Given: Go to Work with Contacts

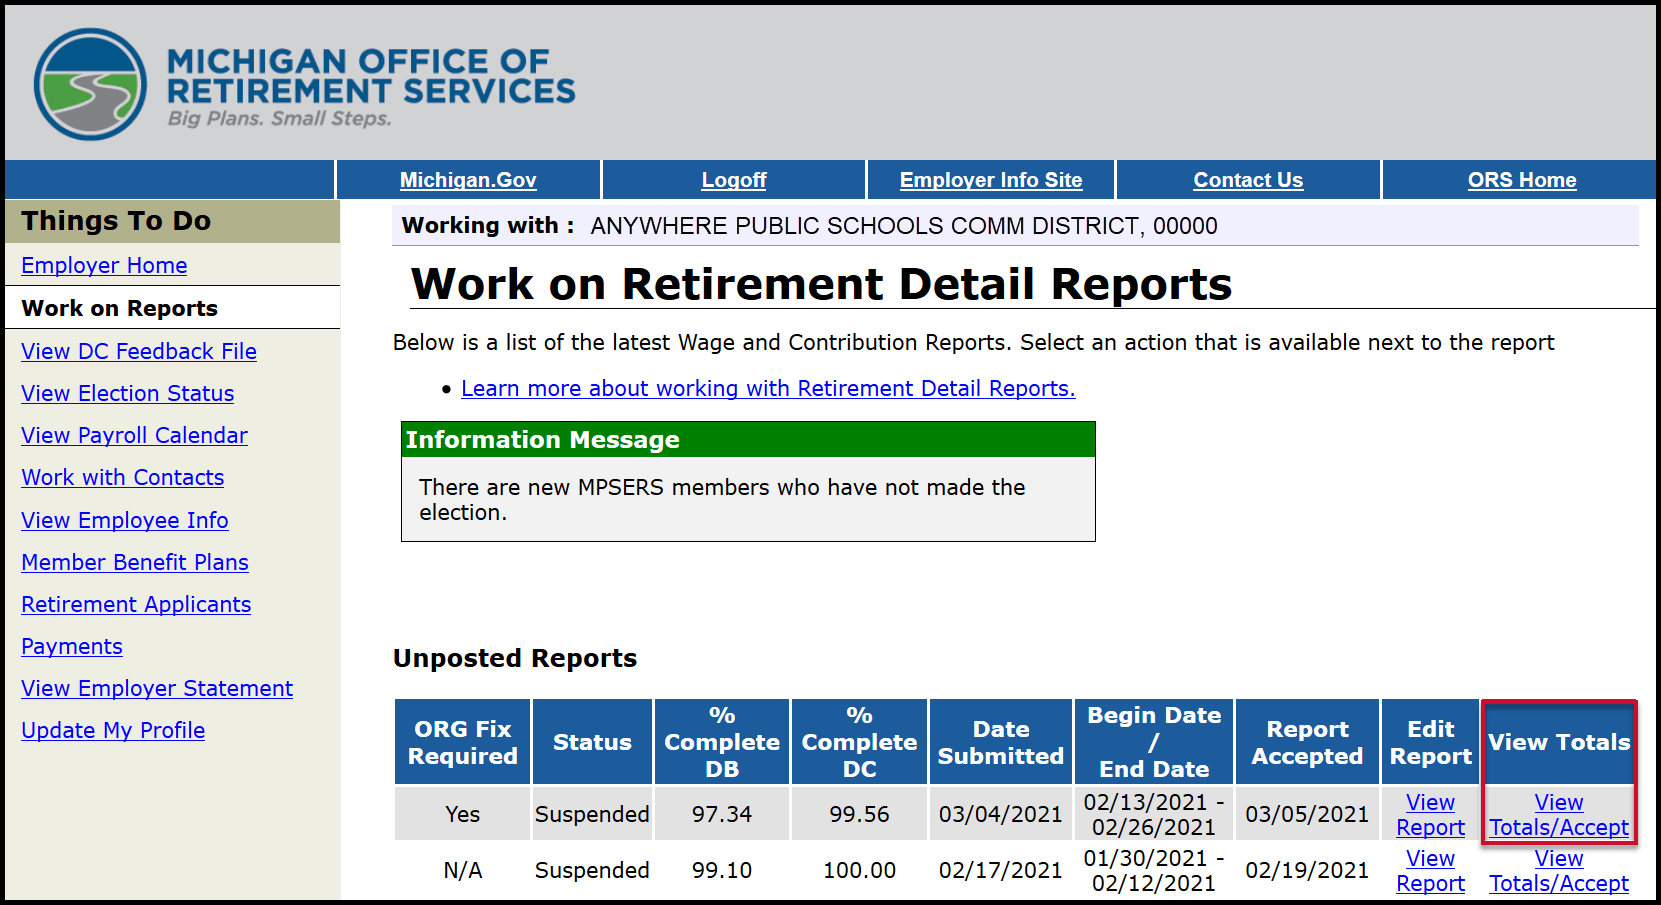Looking at the screenshot, I should 122,477.
